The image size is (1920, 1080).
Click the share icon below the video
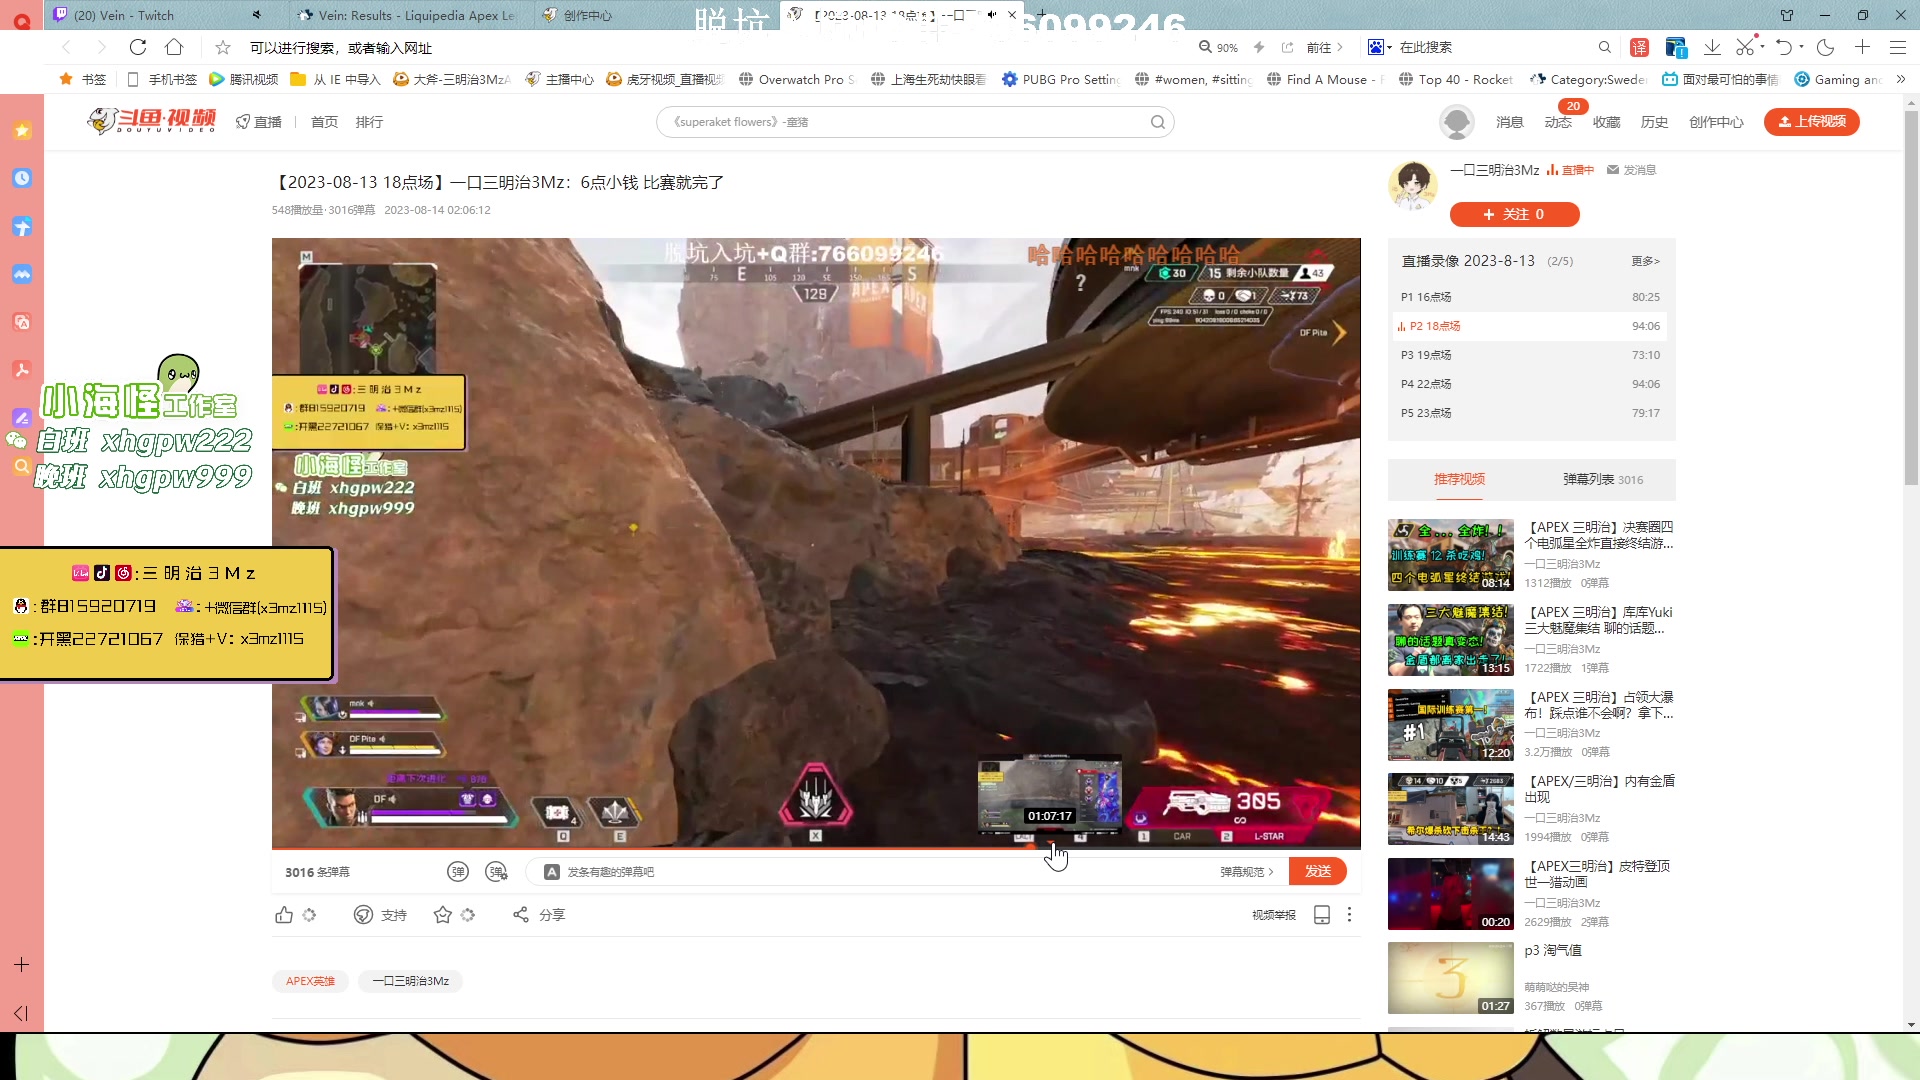[521, 915]
